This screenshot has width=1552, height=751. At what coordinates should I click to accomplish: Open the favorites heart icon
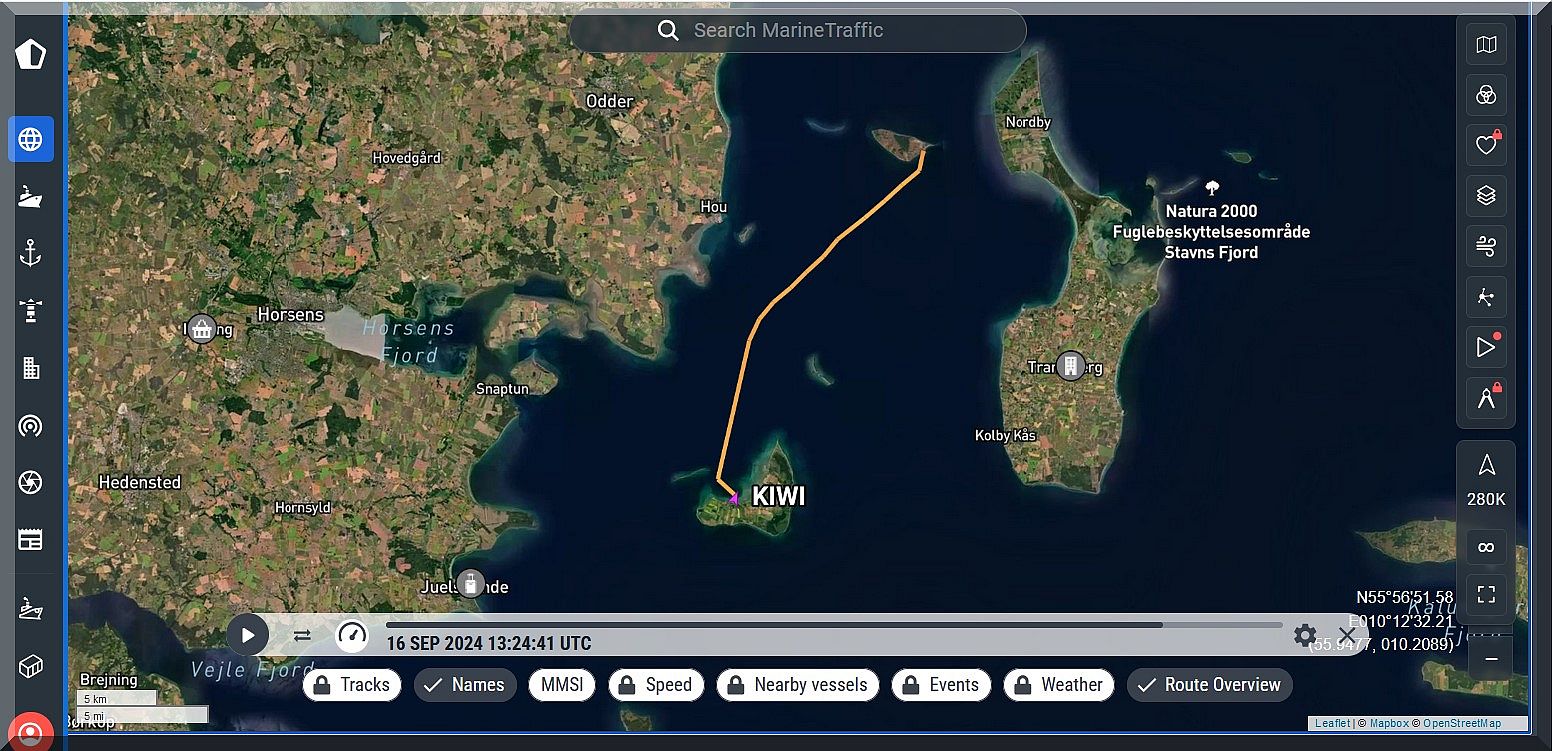1486,145
